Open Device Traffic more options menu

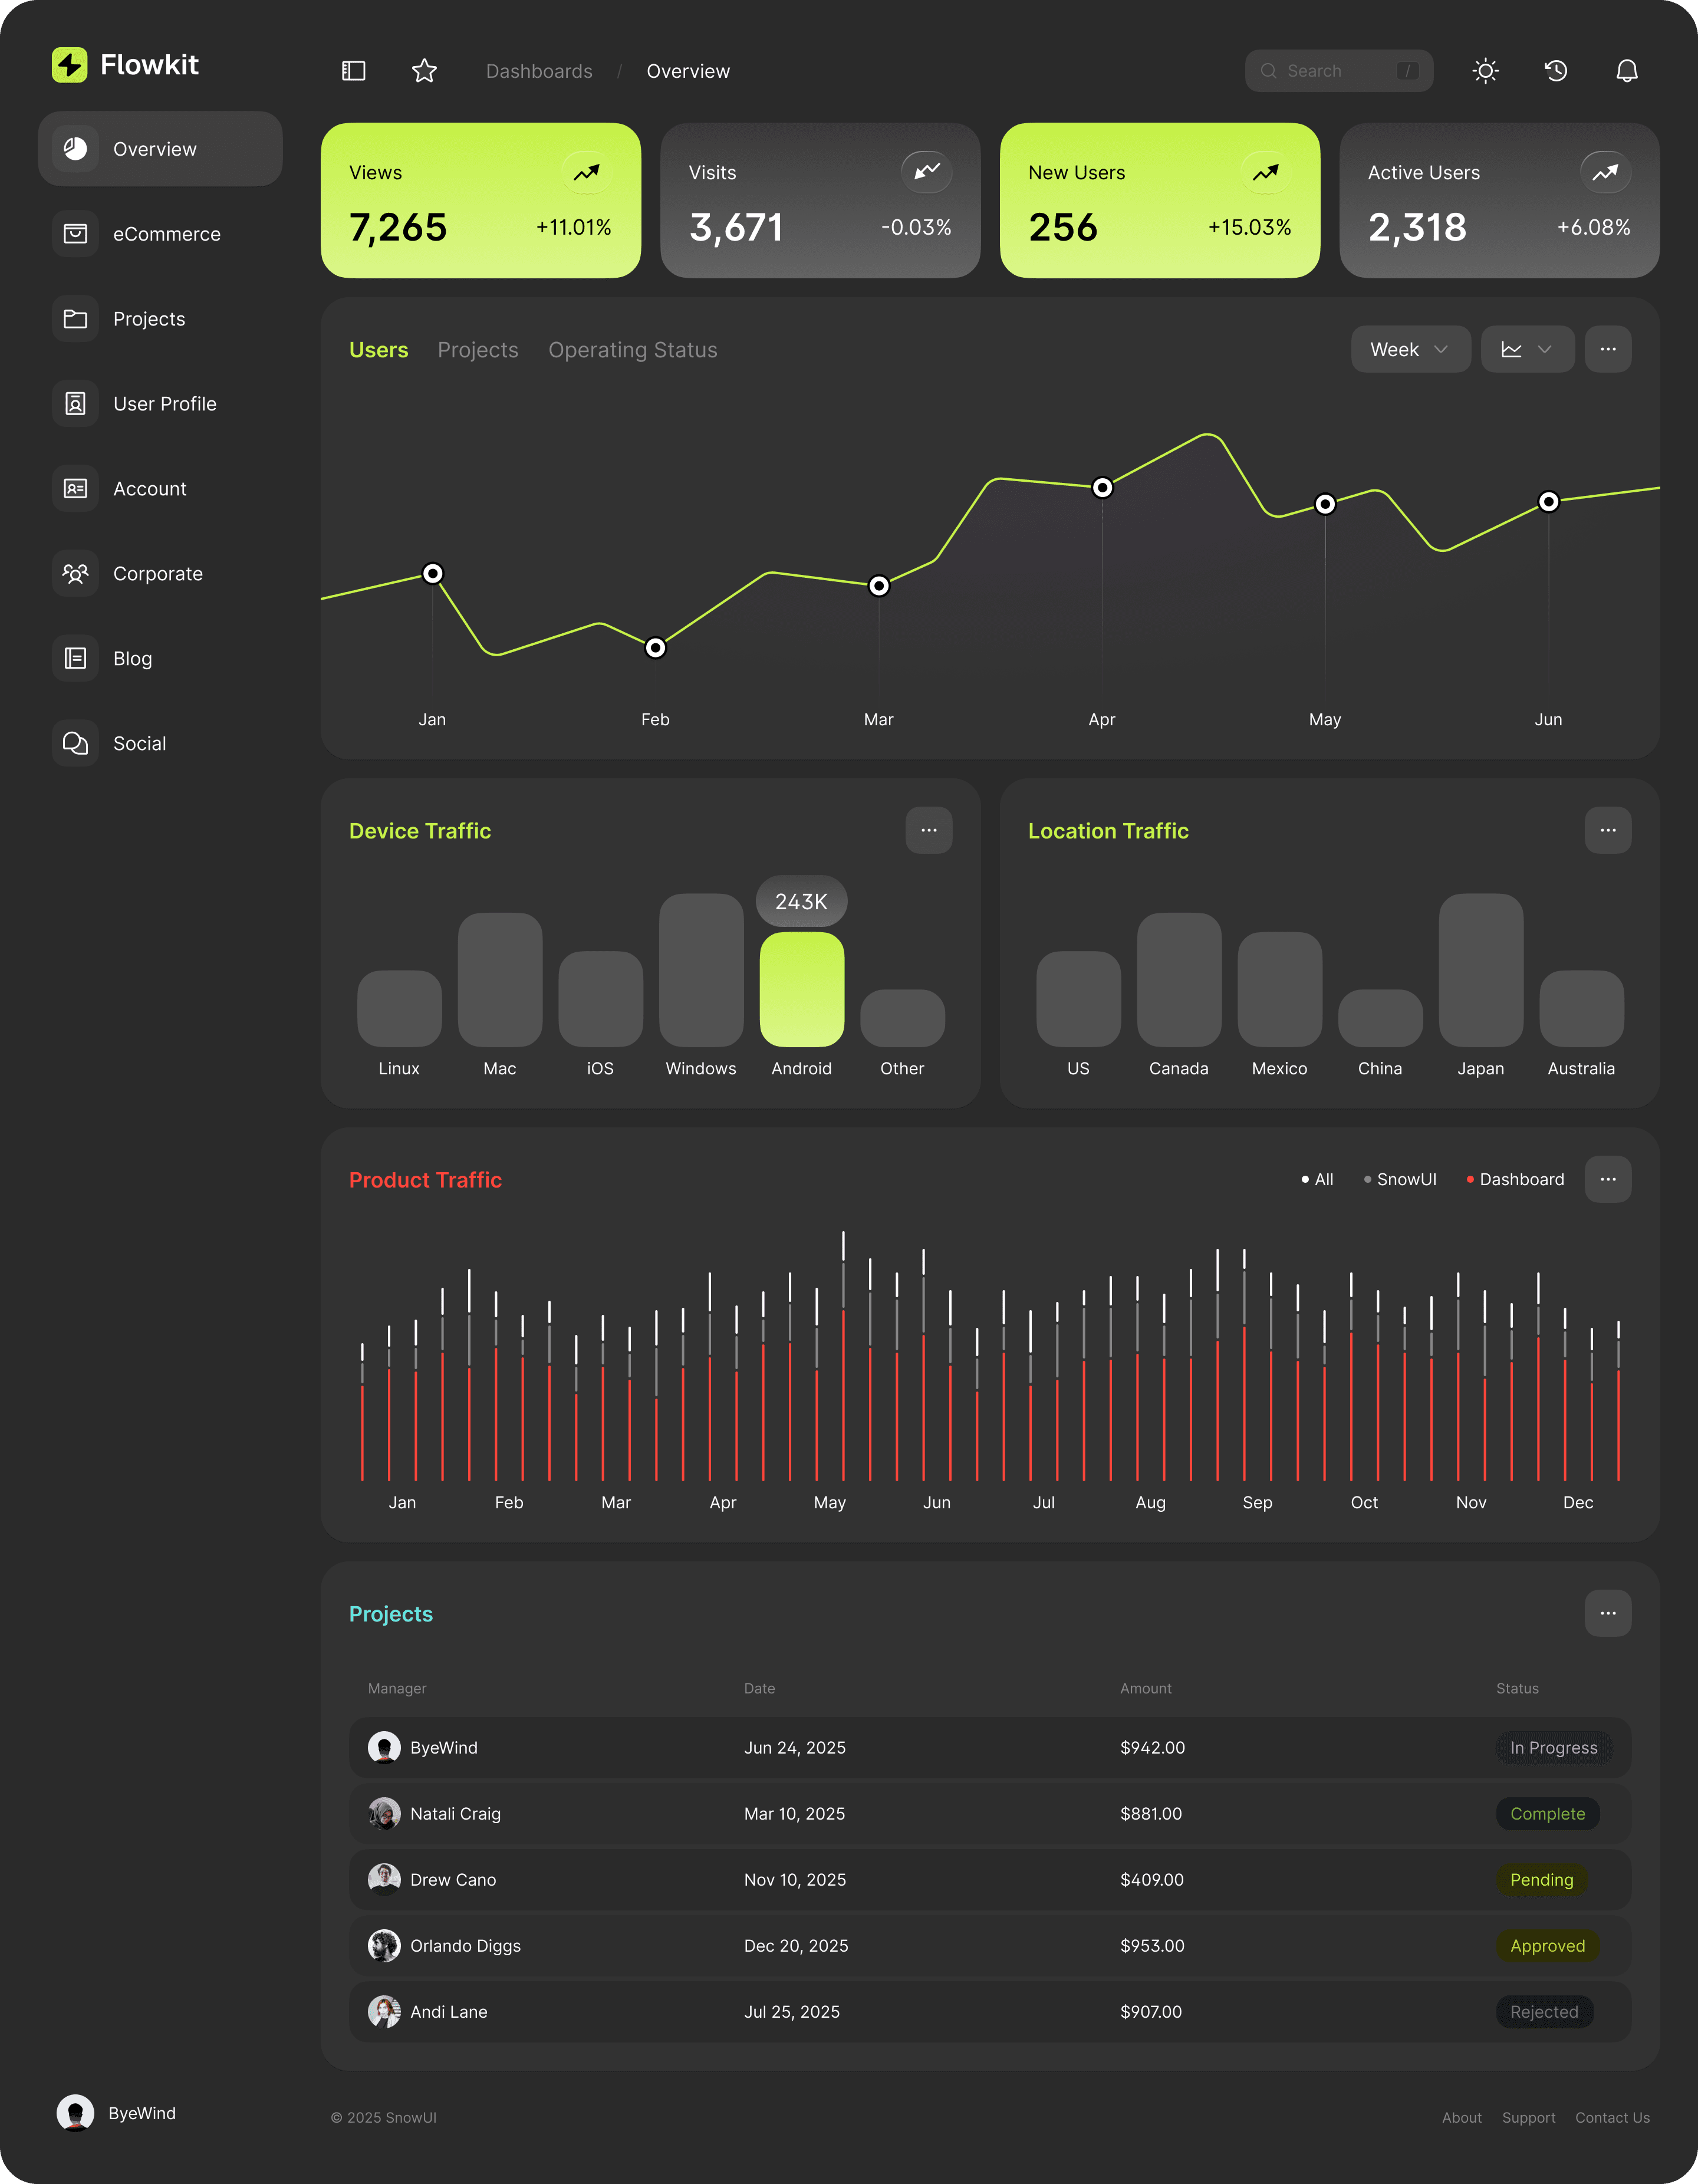928,831
